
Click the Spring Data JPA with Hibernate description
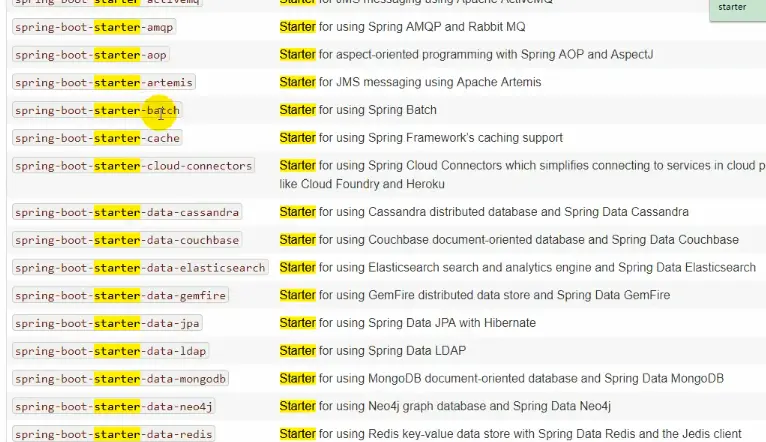(408, 324)
